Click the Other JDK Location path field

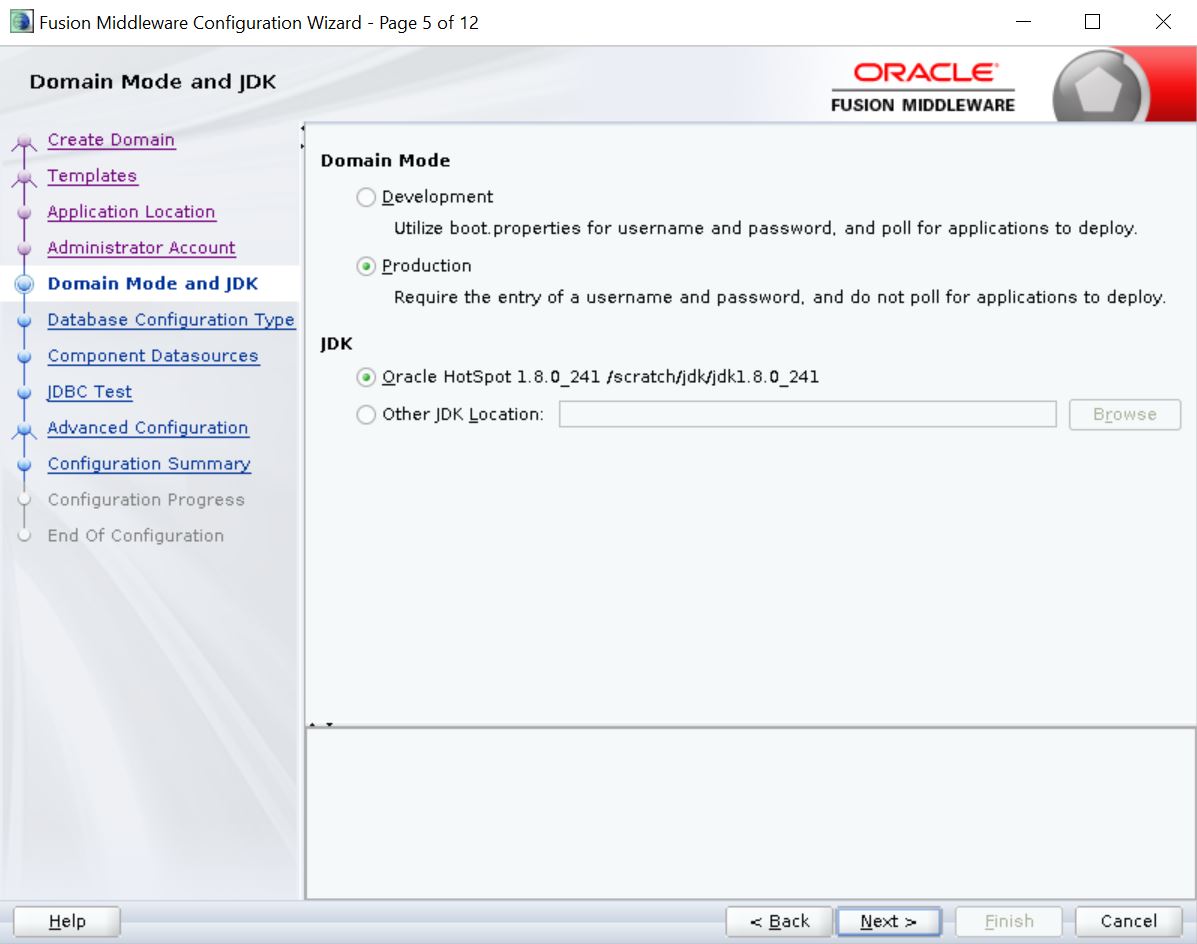[808, 414]
